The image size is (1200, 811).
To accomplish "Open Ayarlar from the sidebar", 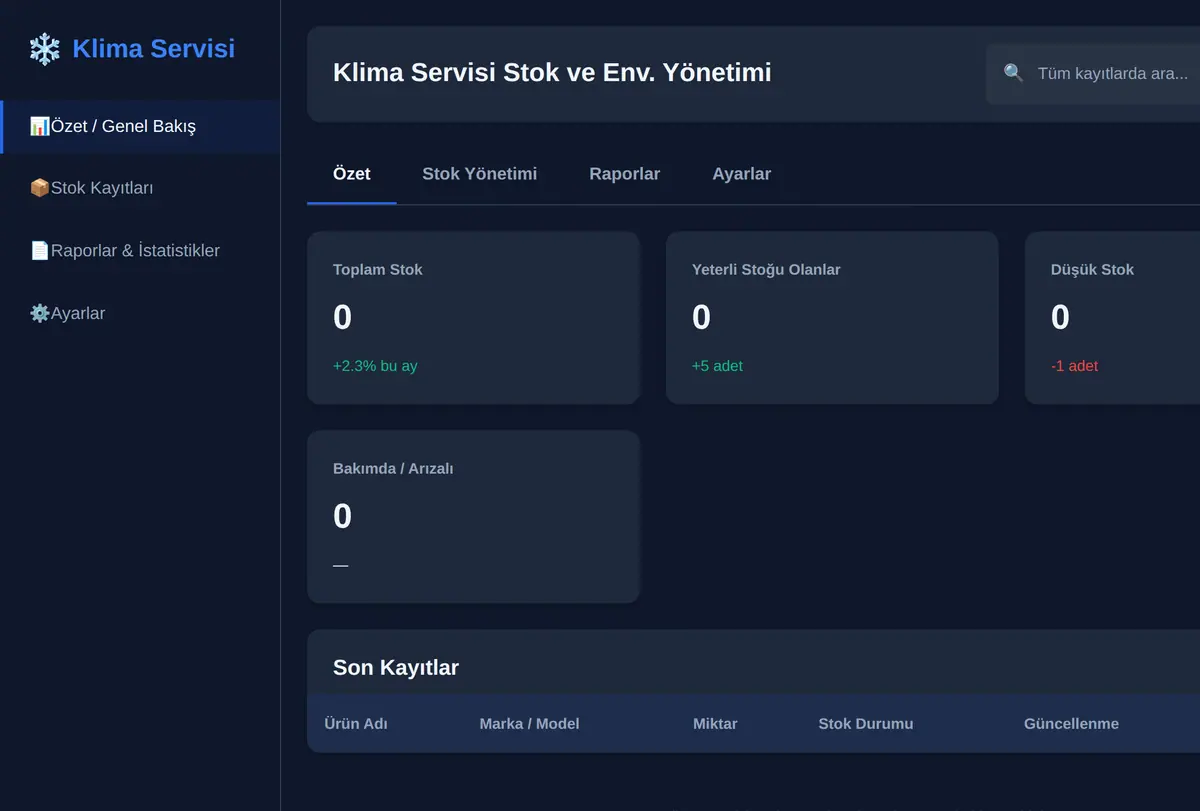I will pyautogui.click(x=140, y=313).
